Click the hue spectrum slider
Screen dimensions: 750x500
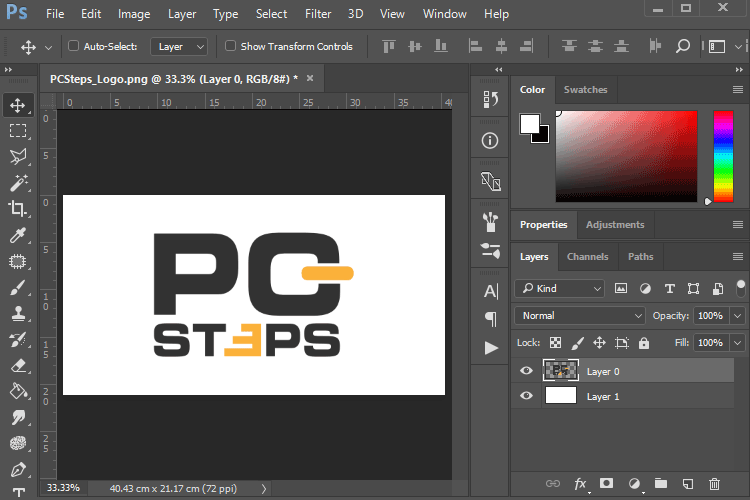pyautogui.click(x=723, y=156)
